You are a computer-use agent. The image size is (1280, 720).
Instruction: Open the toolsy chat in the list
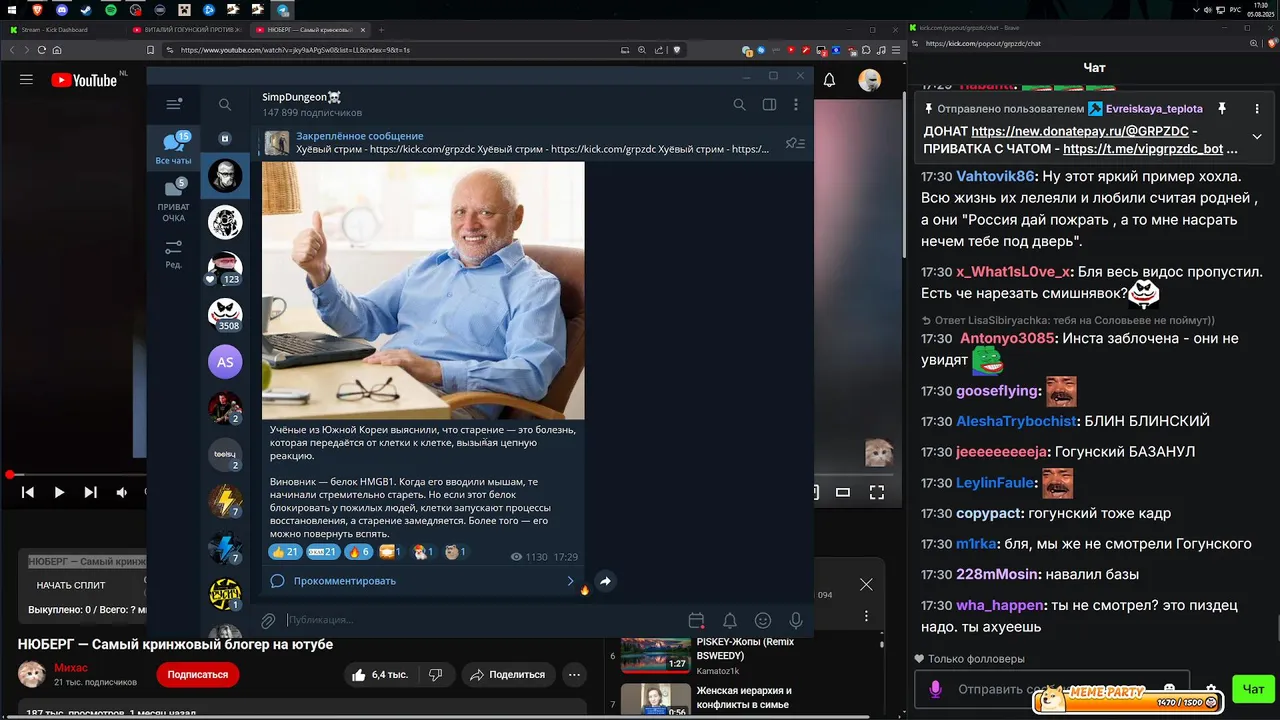(225, 455)
